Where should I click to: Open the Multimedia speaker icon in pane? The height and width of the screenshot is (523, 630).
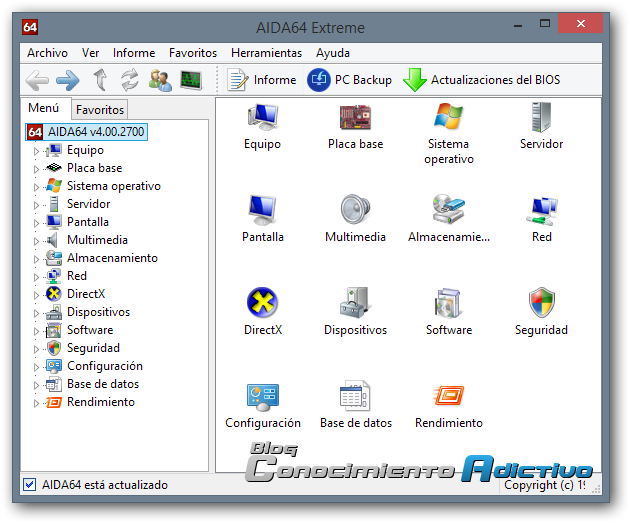click(x=356, y=209)
